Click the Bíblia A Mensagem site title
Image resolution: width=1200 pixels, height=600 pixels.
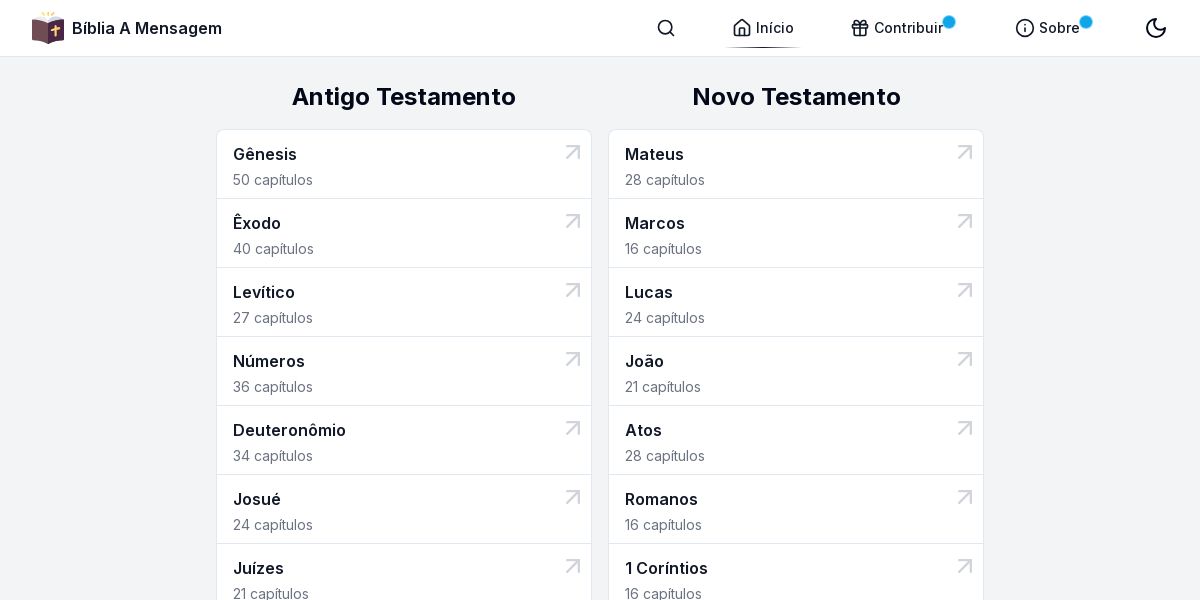tap(147, 28)
